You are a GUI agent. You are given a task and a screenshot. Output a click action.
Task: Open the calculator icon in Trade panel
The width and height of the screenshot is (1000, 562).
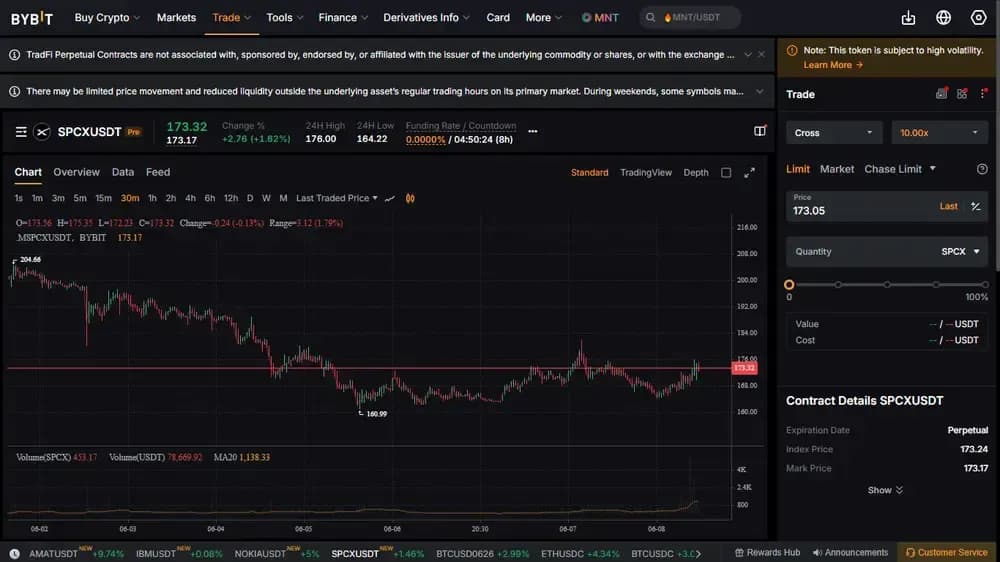pos(941,94)
